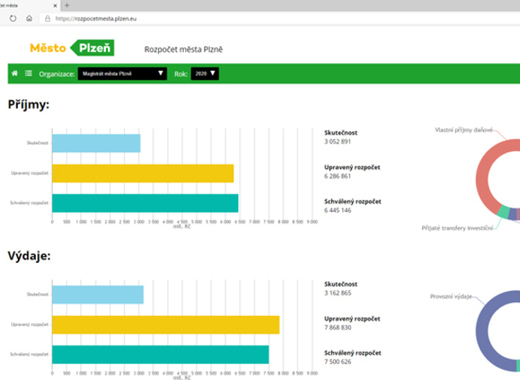Click the Příjmy Schválený rozpočet teal bar
Viewport: 520px width, 380px height.
pos(145,203)
